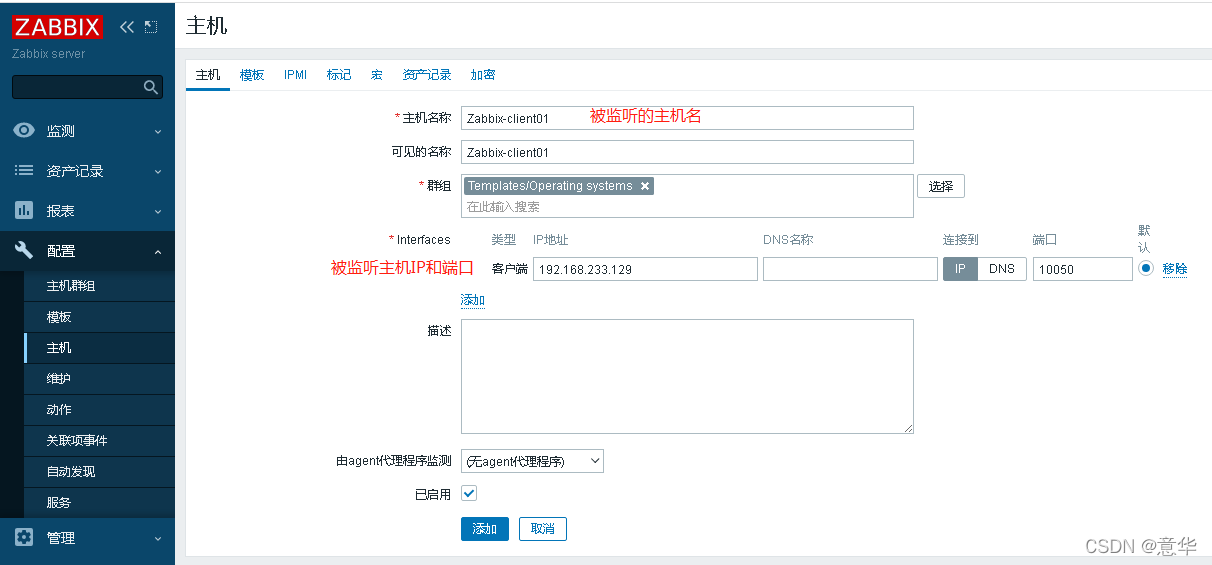Switch to the 模板 tab
Viewport: 1212px width, 565px height.
click(252, 75)
